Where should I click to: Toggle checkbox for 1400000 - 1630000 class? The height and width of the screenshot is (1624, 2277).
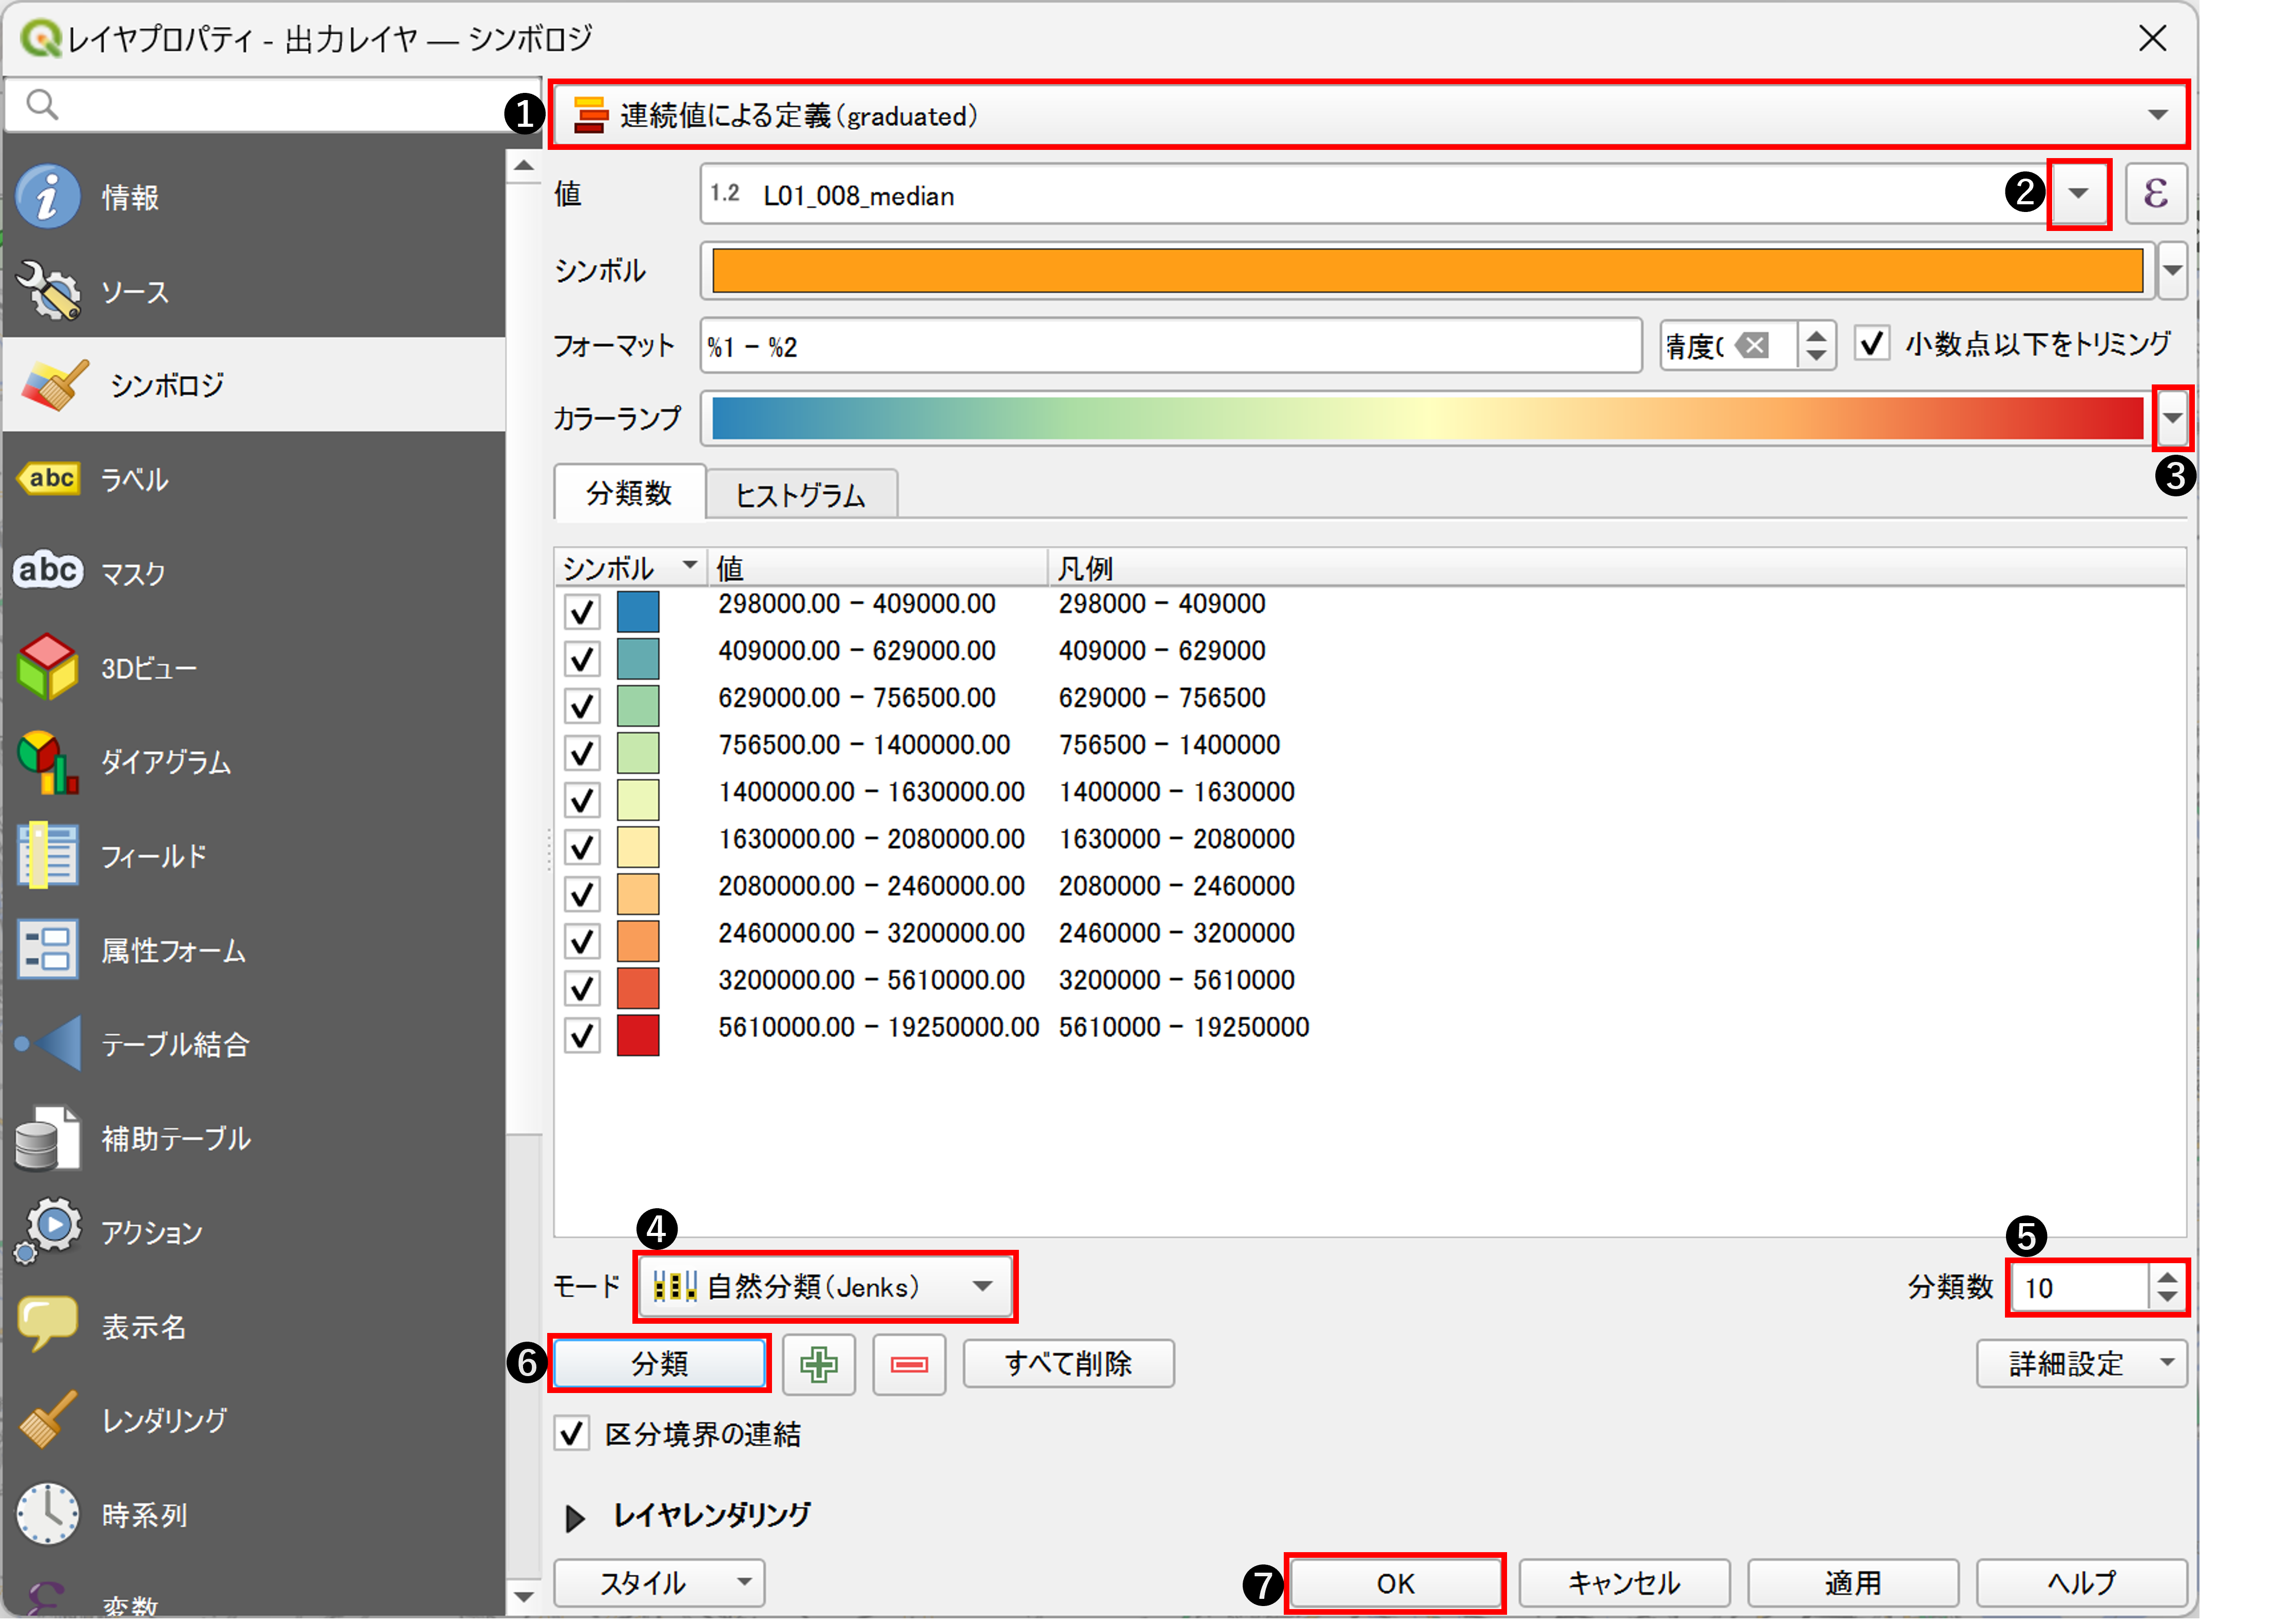(x=582, y=799)
